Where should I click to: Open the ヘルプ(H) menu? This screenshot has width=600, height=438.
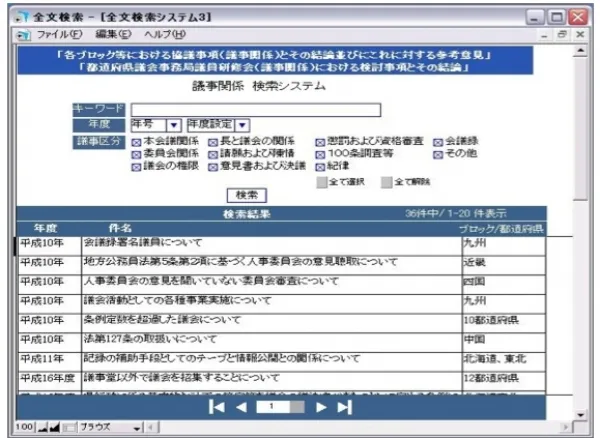tap(165, 35)
